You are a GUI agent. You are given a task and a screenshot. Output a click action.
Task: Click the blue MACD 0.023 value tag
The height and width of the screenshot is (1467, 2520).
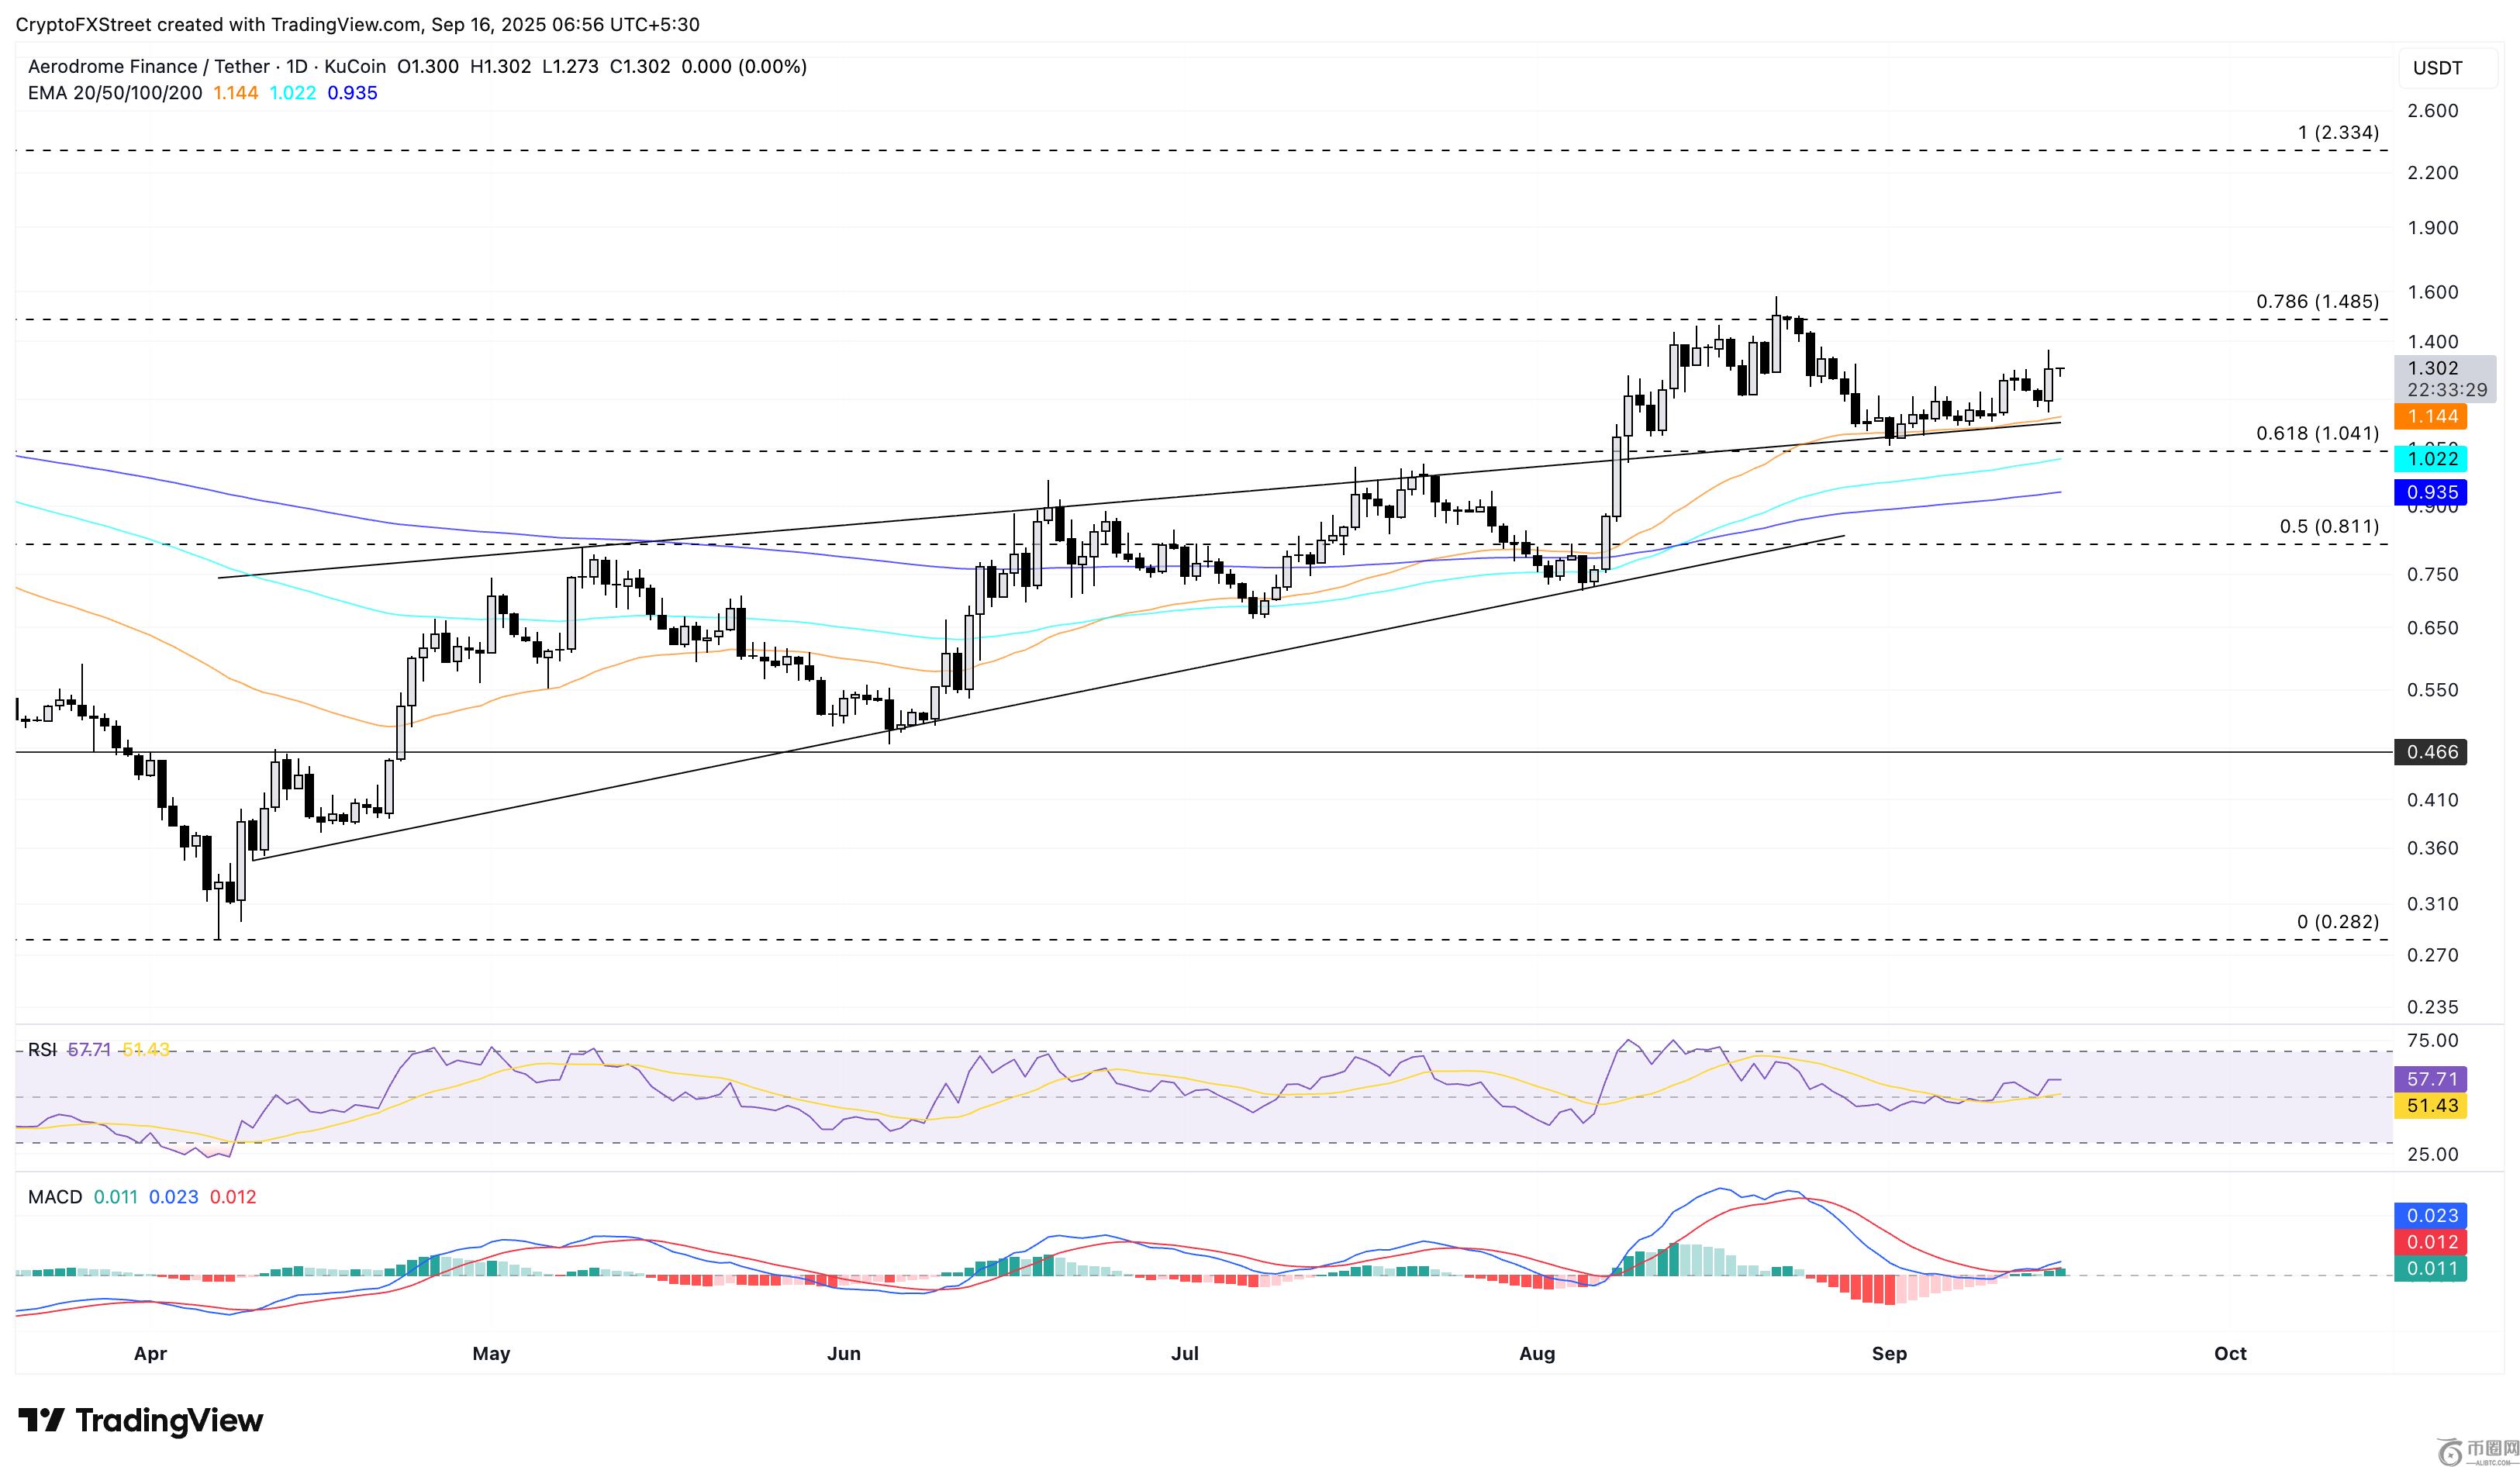coord(2430,1216)
